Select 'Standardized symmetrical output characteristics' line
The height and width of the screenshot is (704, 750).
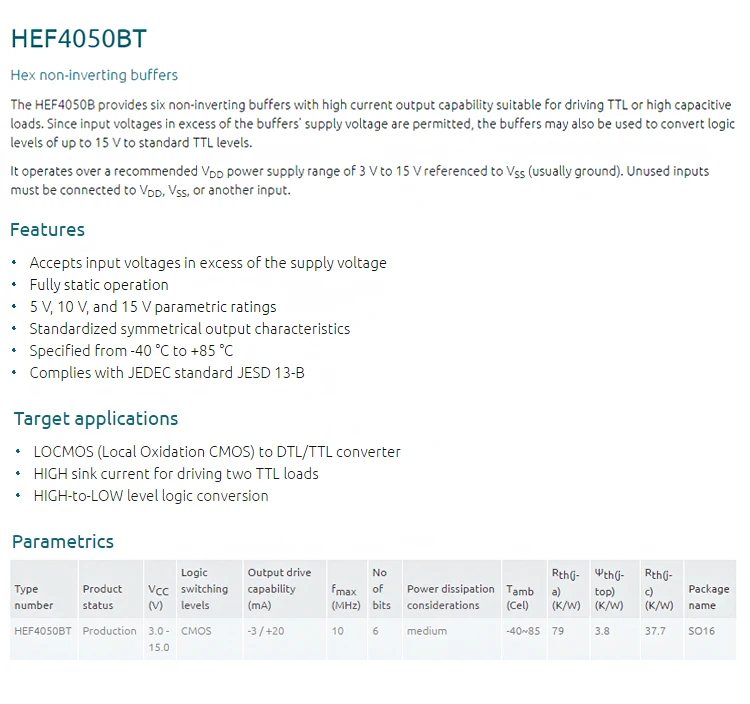190,329
